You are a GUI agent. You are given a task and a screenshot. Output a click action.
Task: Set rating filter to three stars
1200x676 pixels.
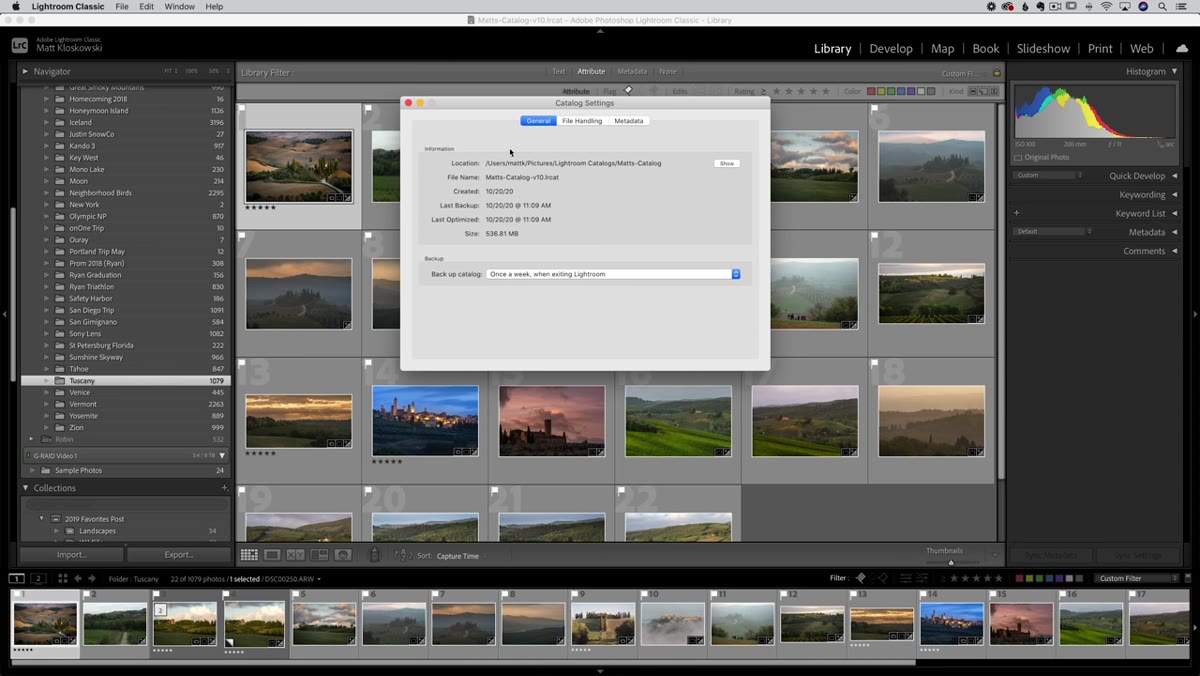pos(802,91)
